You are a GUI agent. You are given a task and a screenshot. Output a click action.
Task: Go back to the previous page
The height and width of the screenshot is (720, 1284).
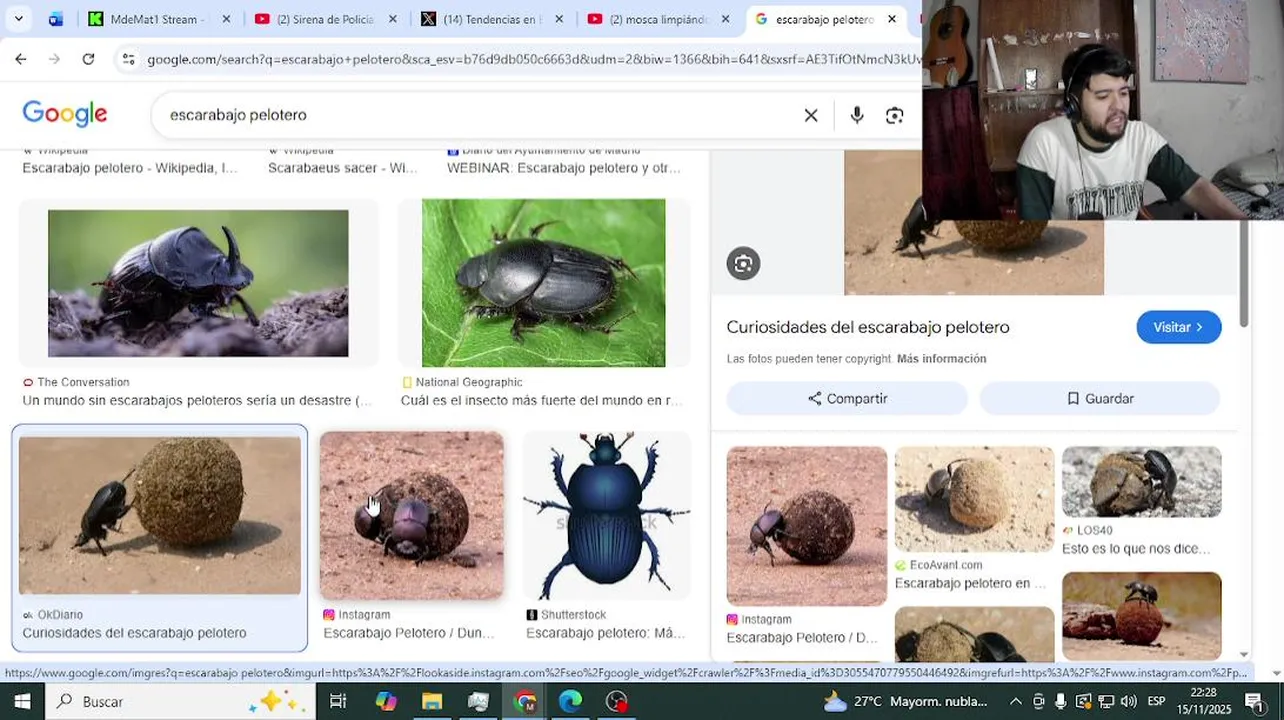(21, 59)
